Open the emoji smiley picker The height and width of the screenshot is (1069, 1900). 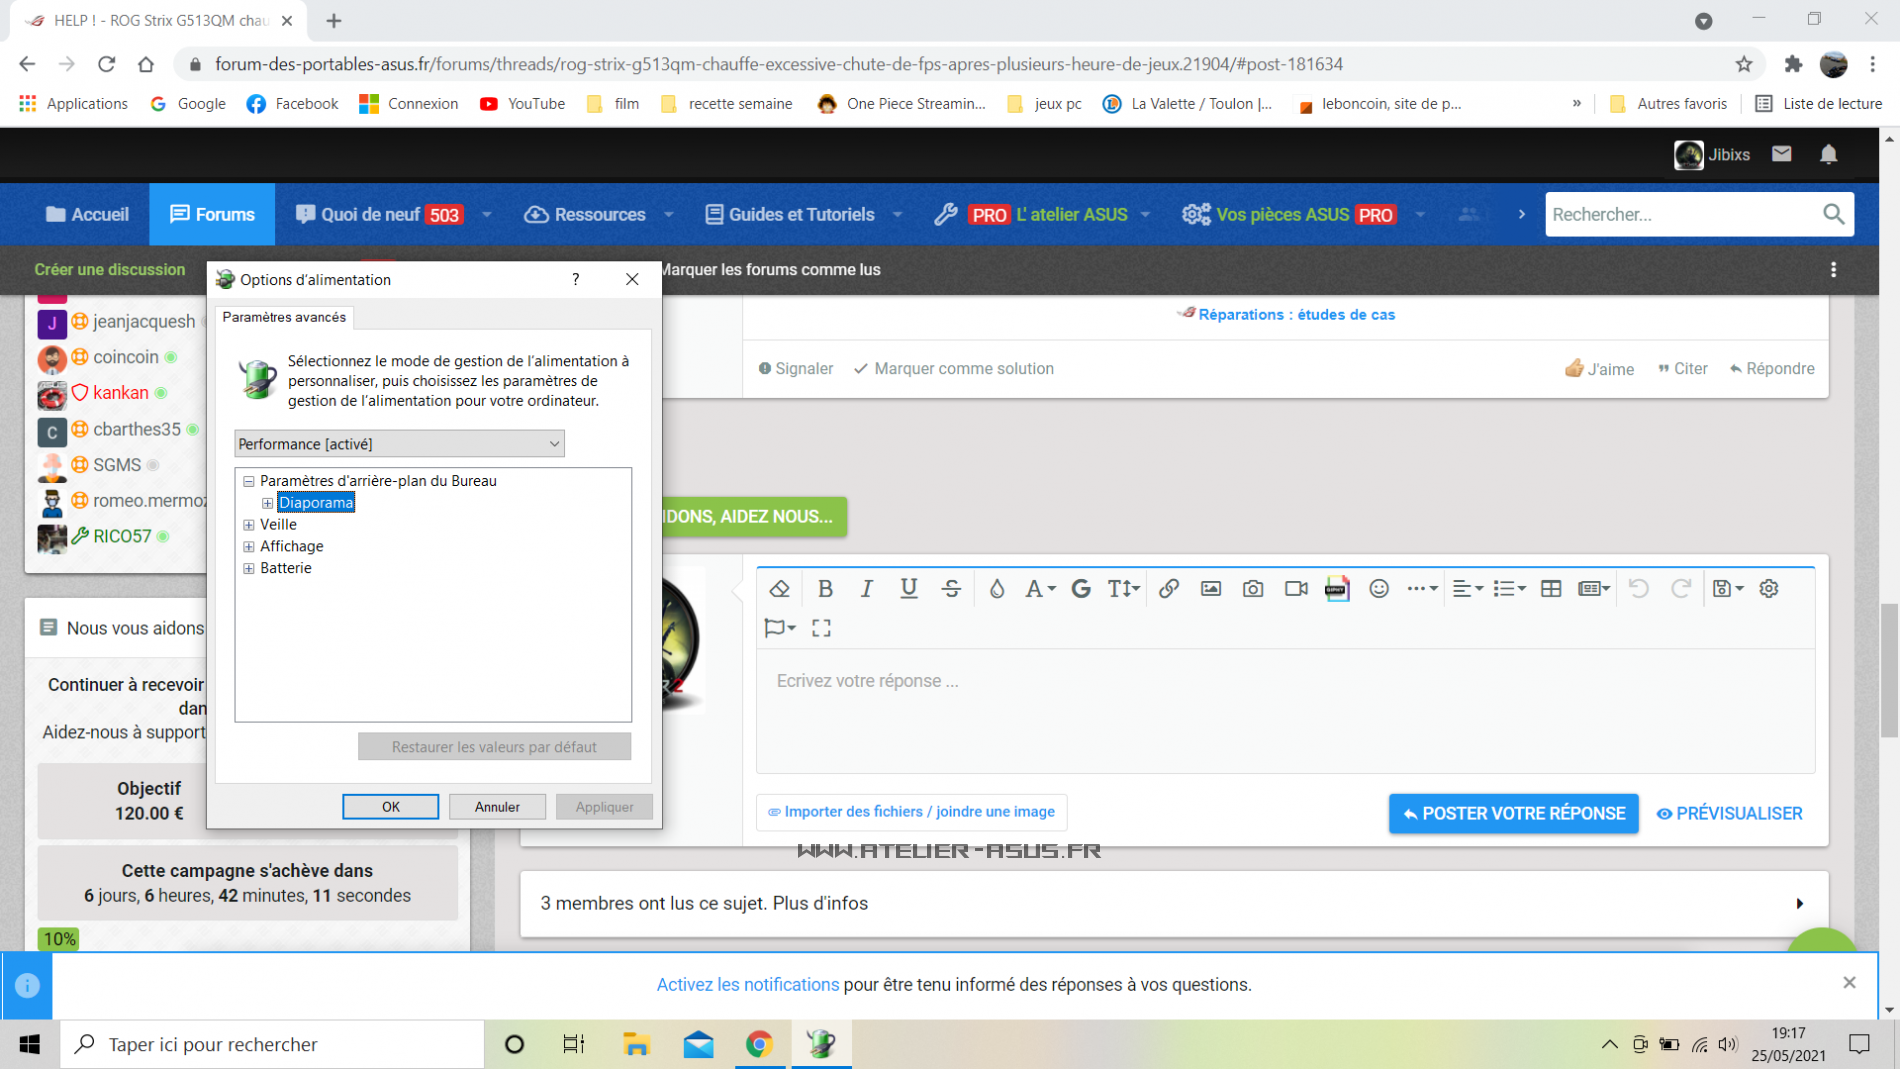tap(1379, 589)
